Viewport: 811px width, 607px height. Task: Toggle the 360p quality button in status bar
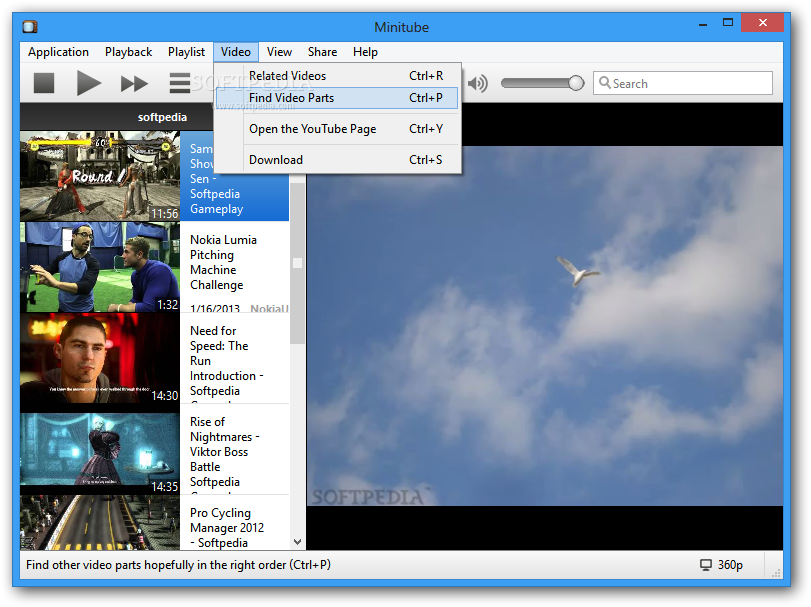(x=722, y=565)
